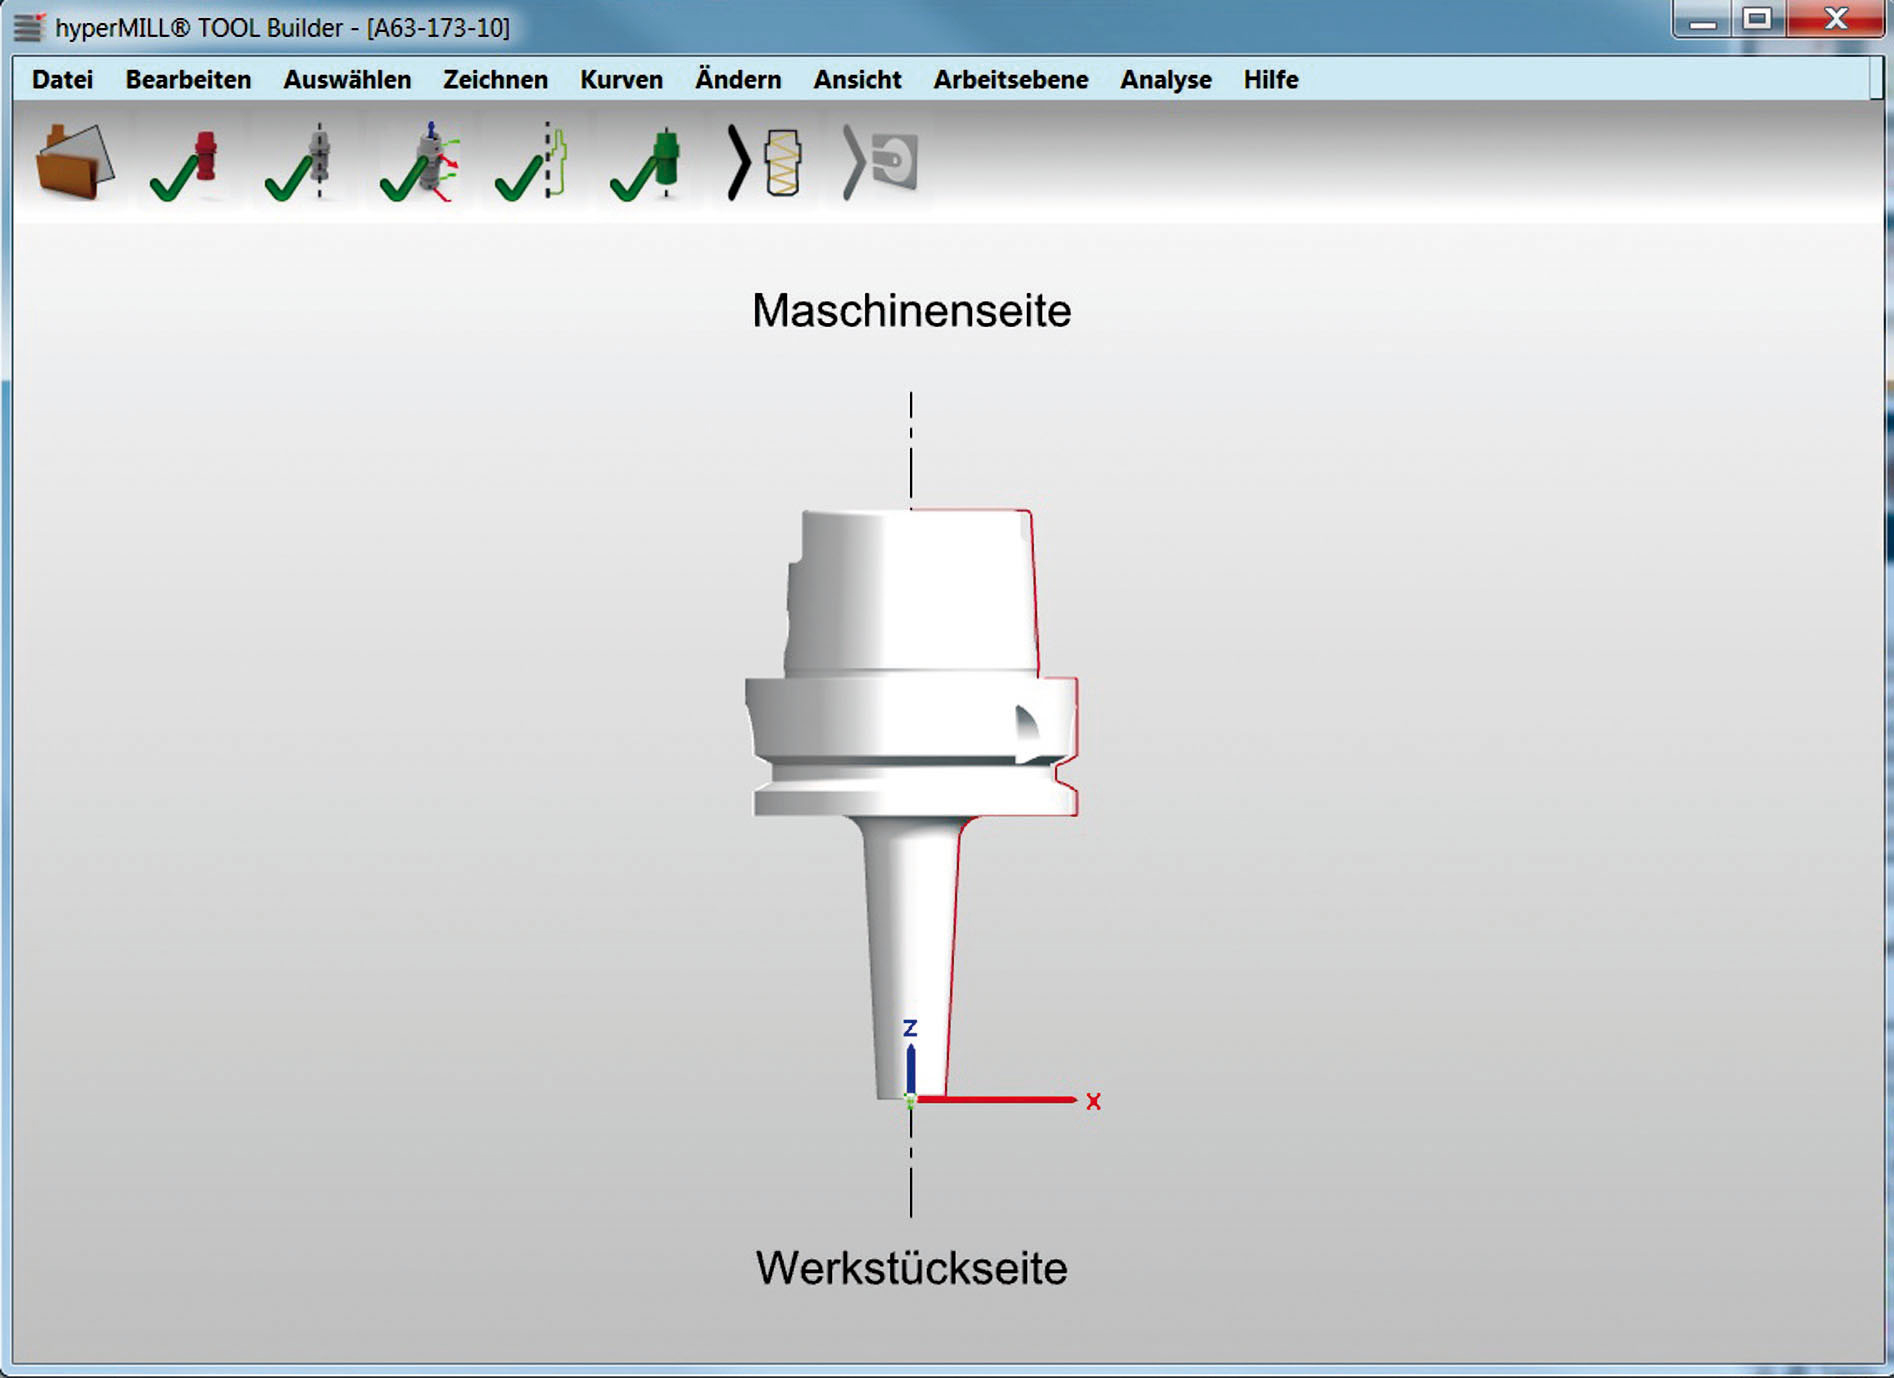Open the hyperMILL application menu icon

tap(30, 27)
